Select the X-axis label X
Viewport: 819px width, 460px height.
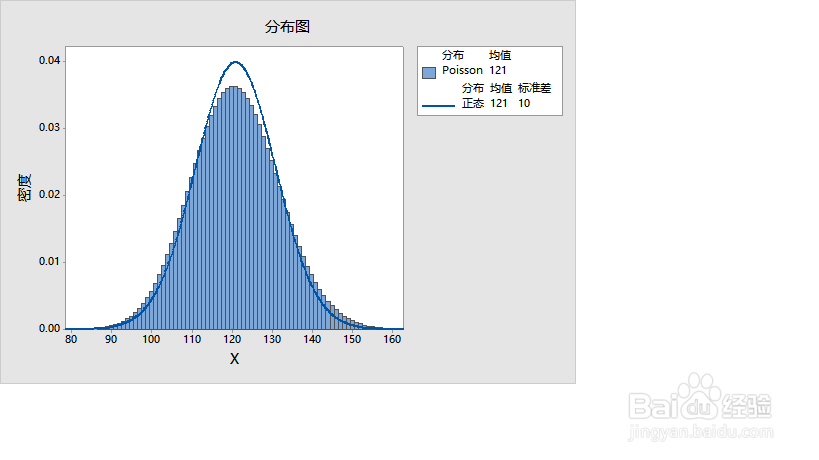tap(235, 359)
